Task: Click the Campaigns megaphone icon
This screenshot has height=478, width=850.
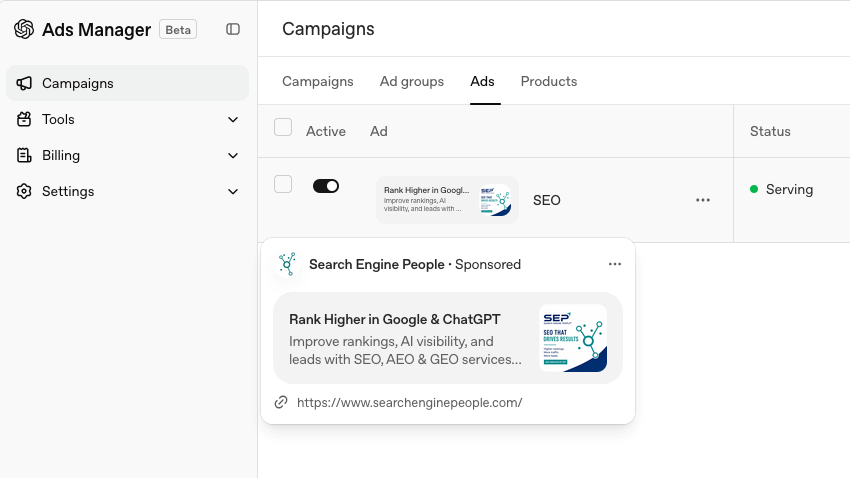Action: pos(24,83)
